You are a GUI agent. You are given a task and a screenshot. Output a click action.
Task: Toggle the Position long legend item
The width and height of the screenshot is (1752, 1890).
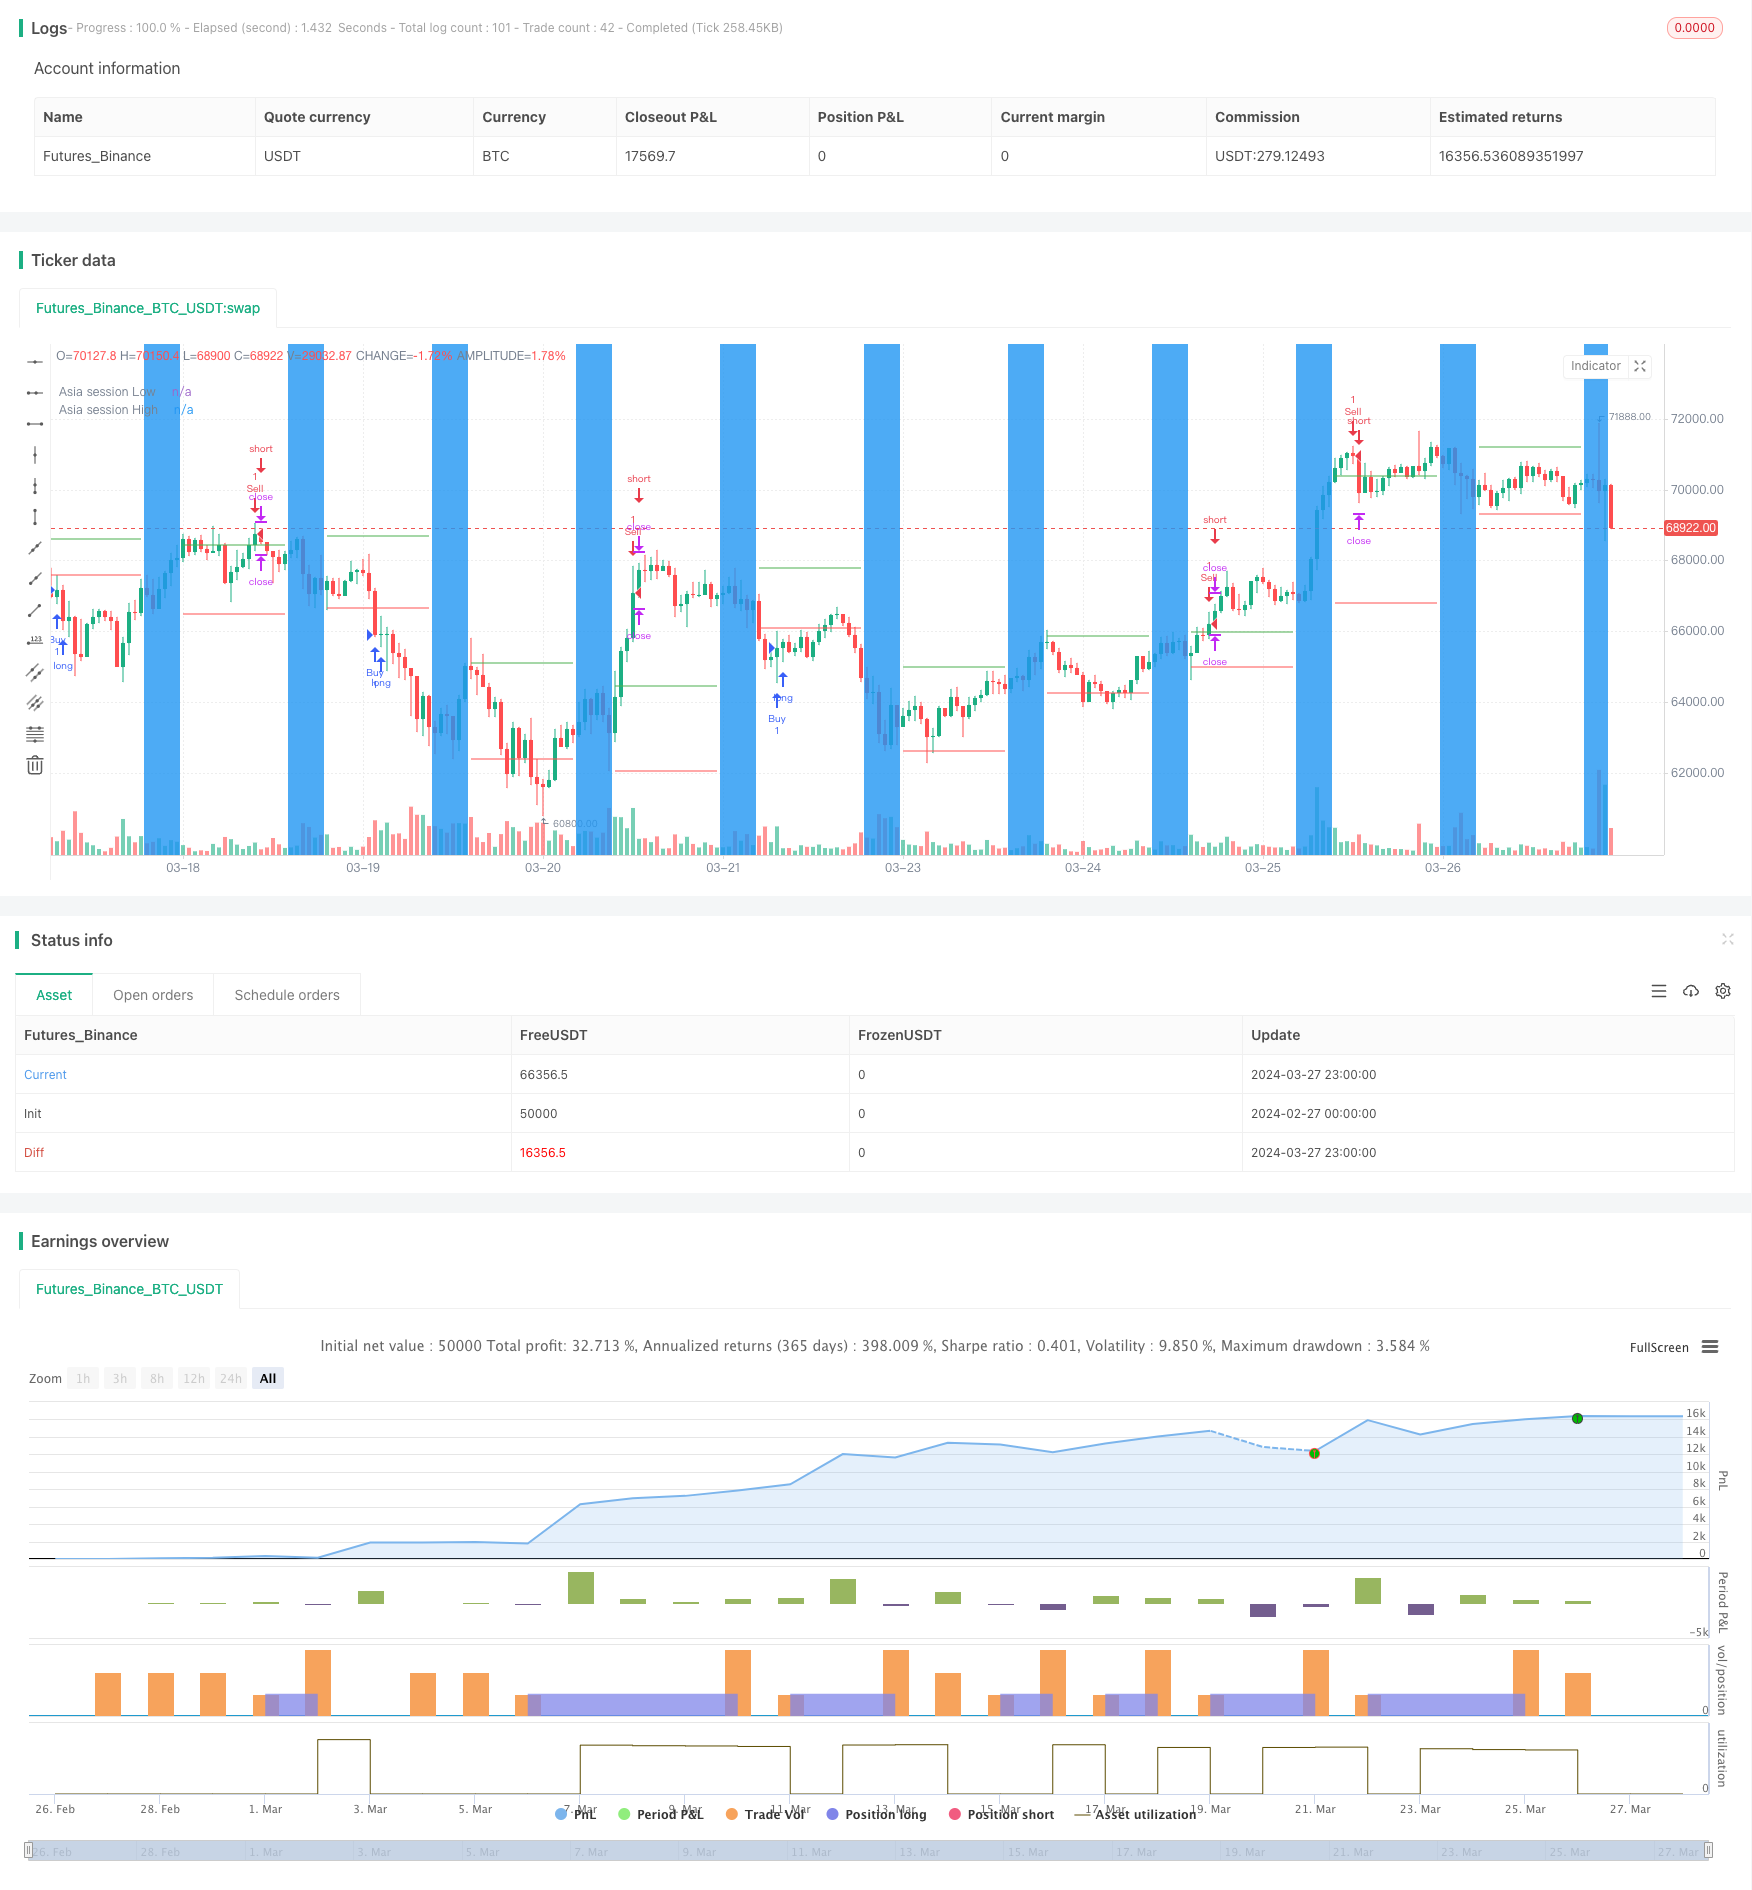876,1814
